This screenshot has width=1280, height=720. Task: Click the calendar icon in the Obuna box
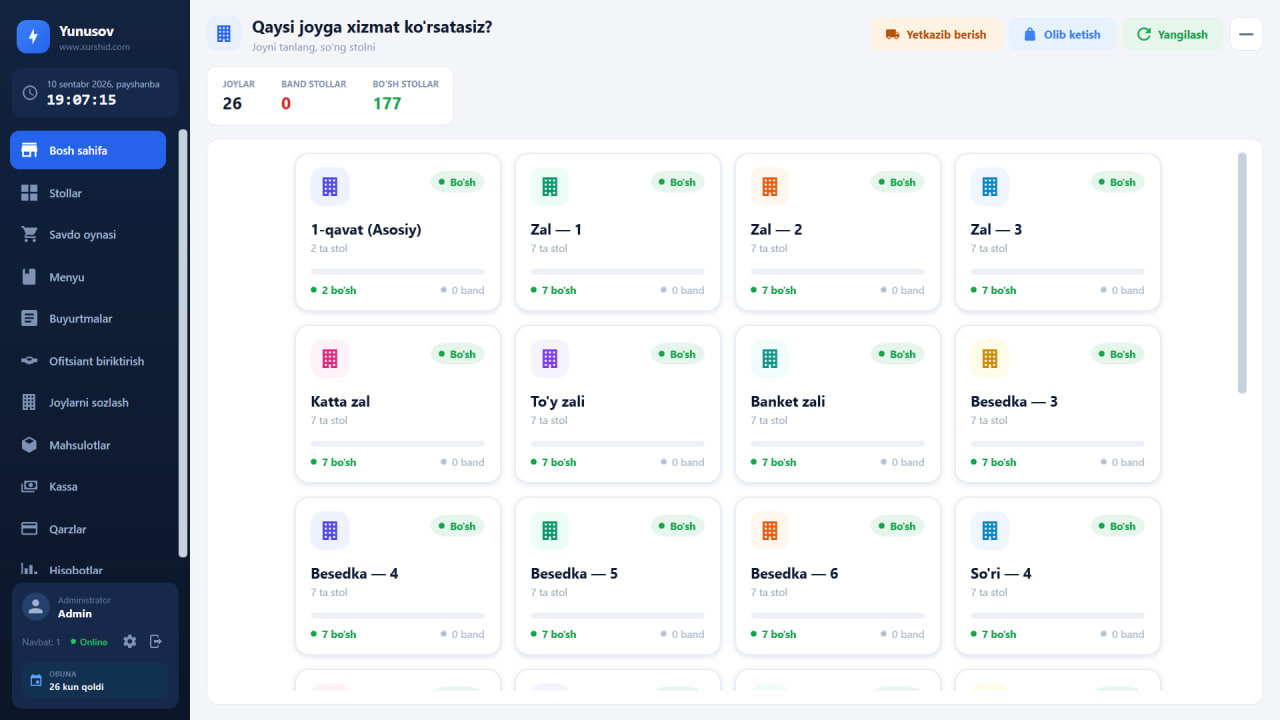(36, 680)
